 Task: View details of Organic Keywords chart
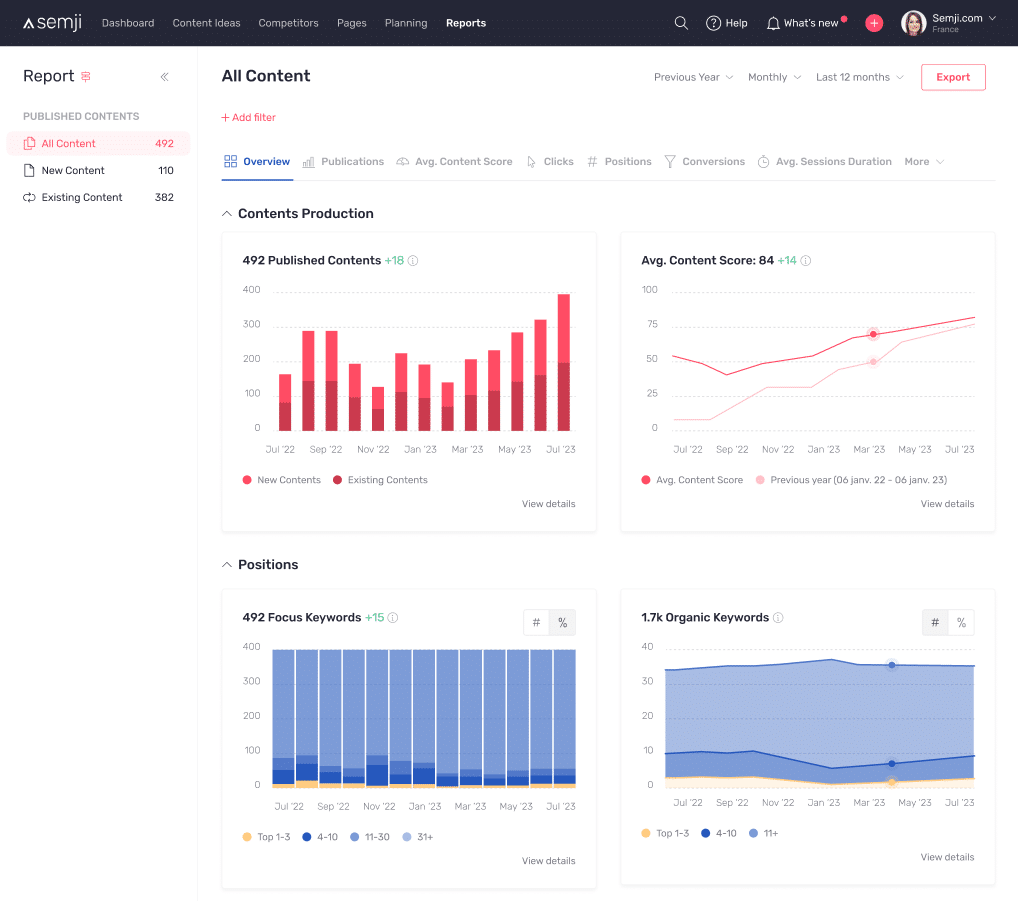coord(947,857)
